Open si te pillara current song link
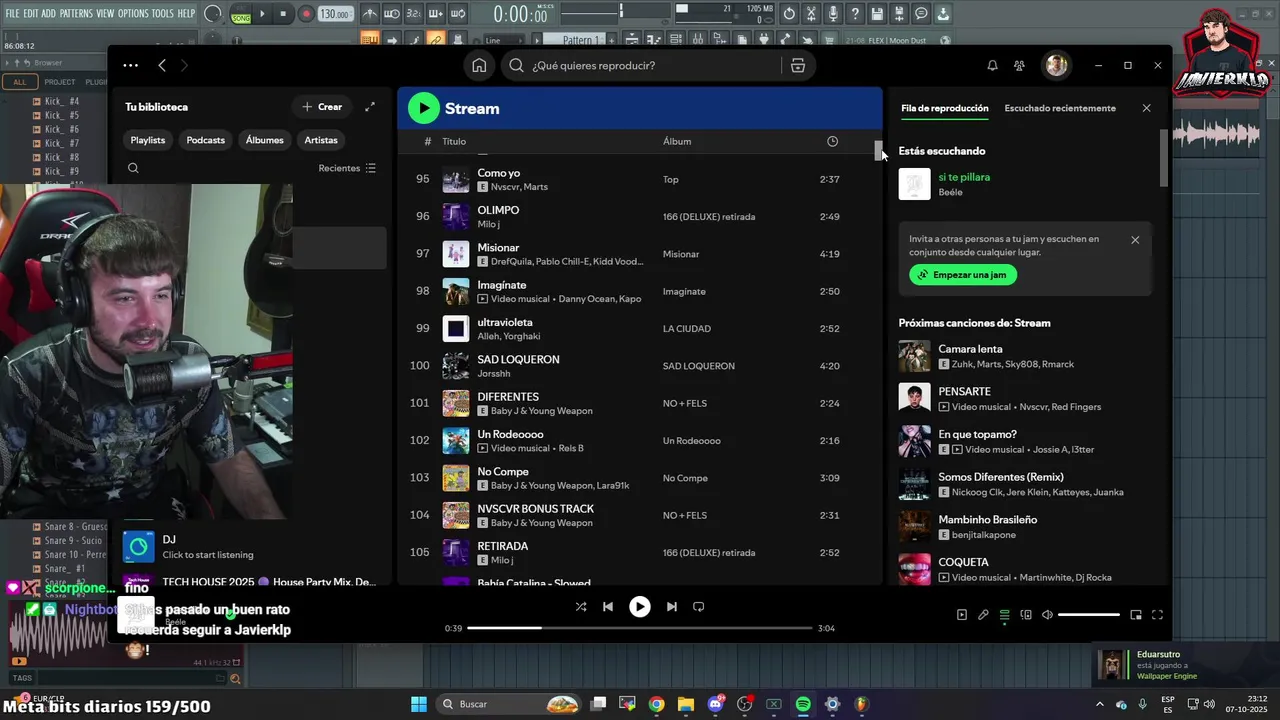The height and width of the screenshot is (720, 1280). click(x=964, y=177)
